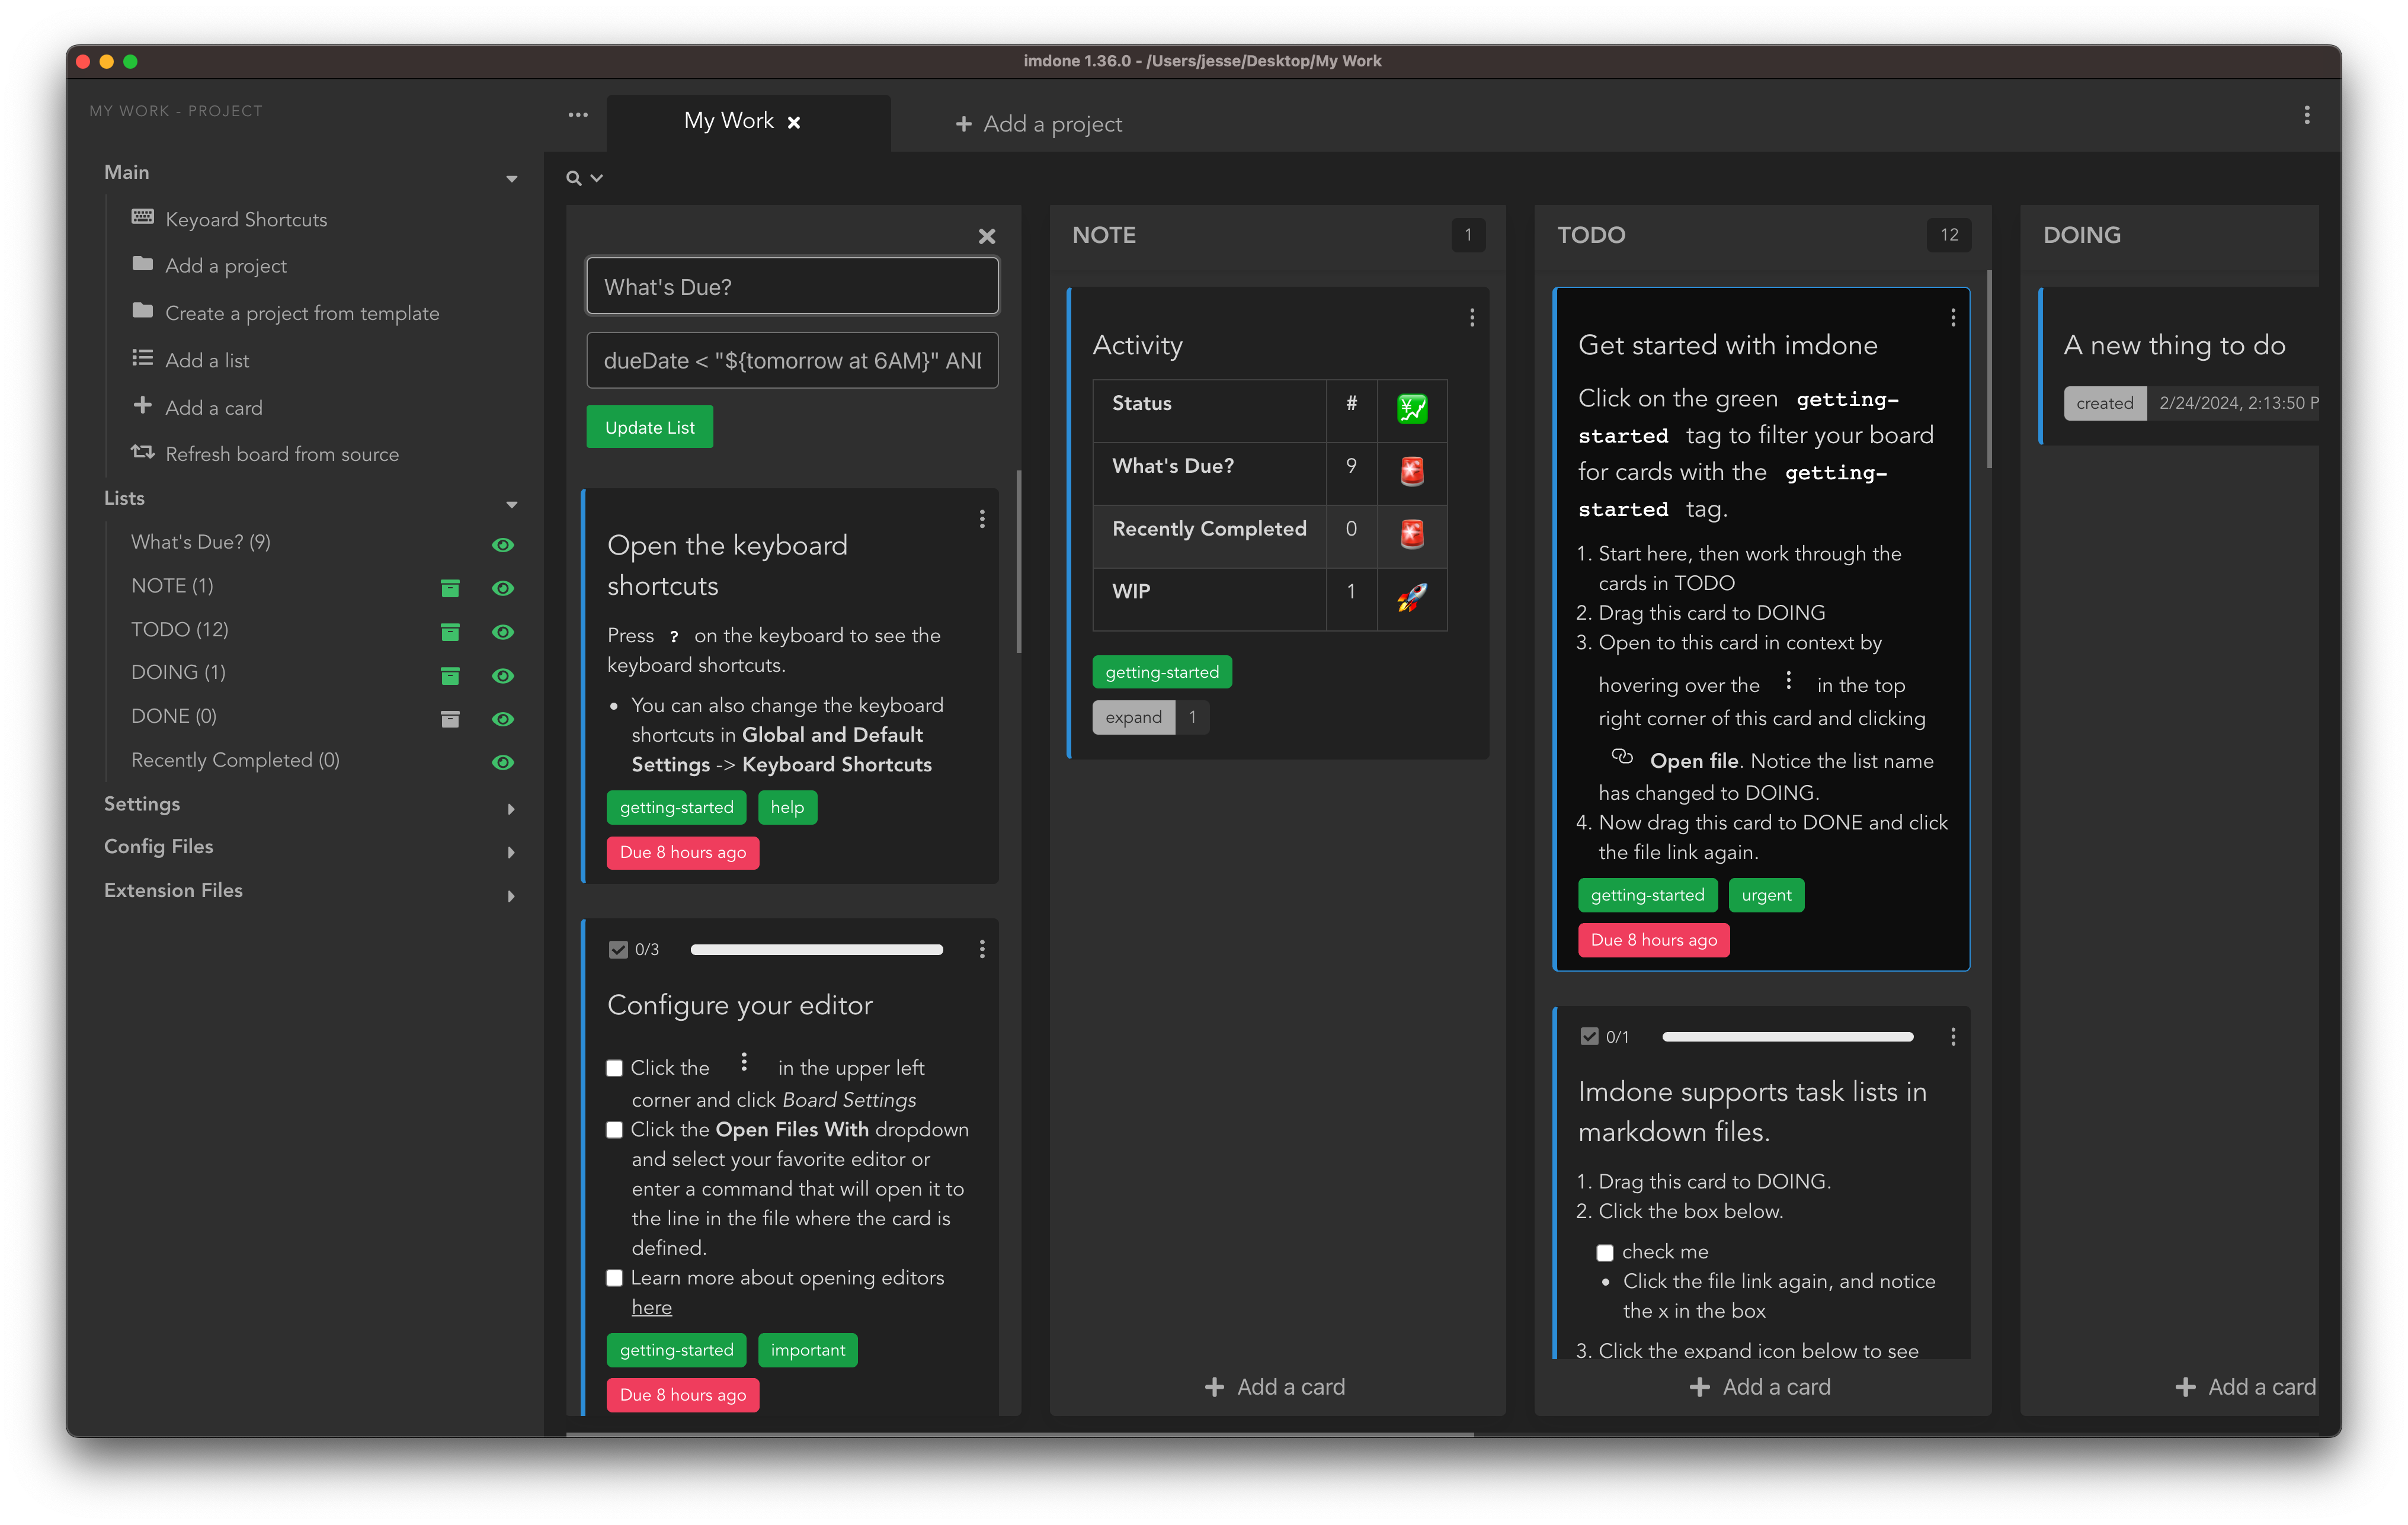Click the list icon beside Add a list
The height and width of the screenshot is (1525, 2408).
[x=143, y=358]
